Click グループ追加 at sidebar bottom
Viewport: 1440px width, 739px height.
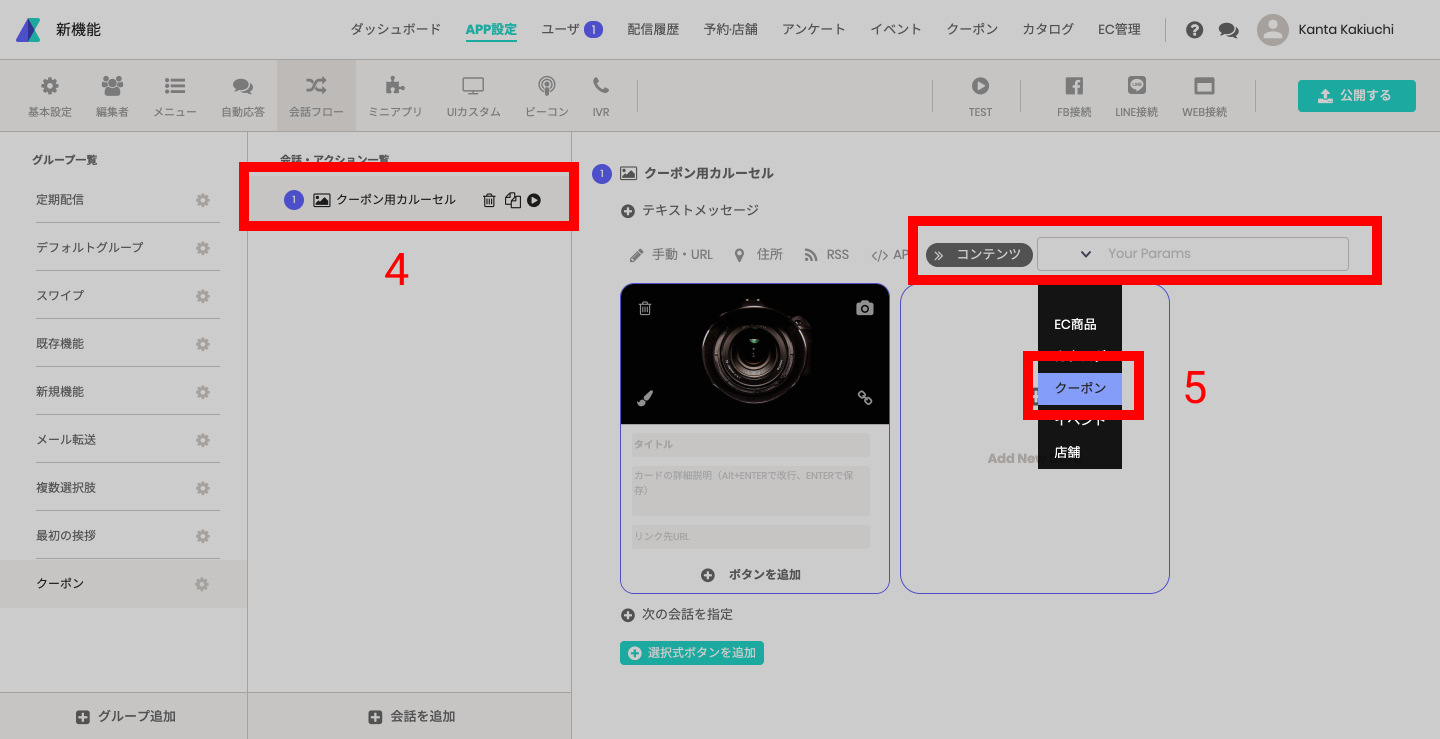pyautogui.click(x=126, y=716)
